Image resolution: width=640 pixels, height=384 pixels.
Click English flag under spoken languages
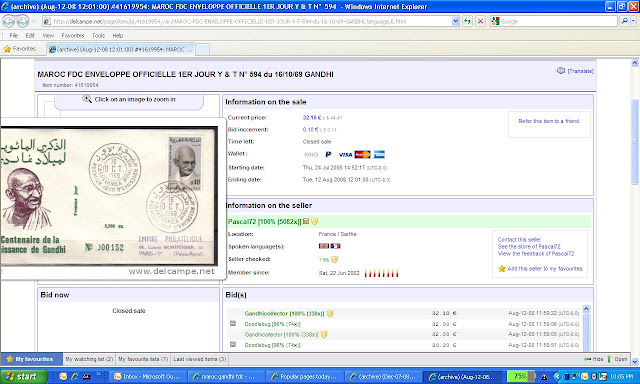pyautogui.click(x=324, y=246)
